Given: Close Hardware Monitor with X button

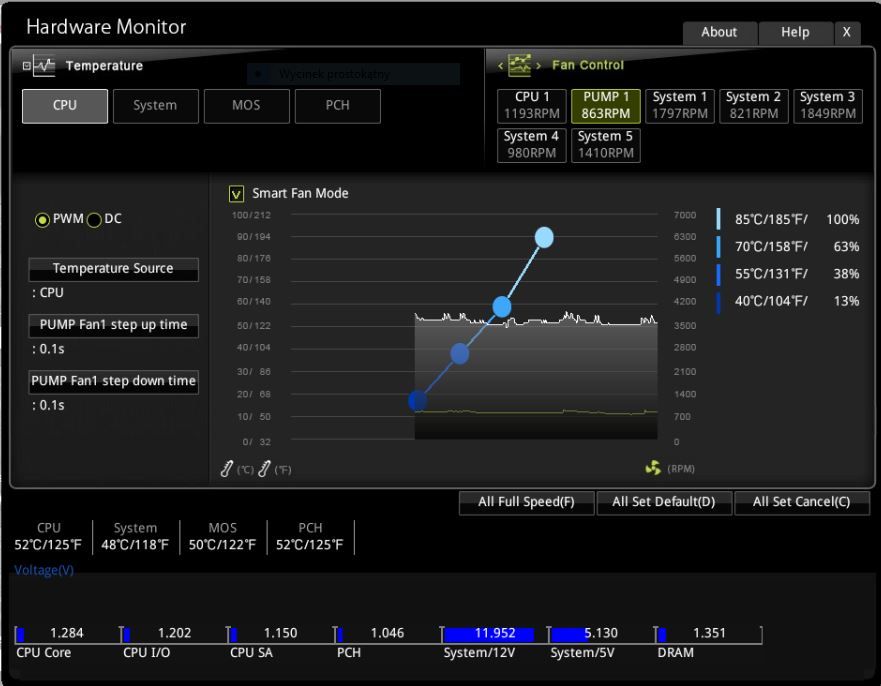Looking at the screenshot, I should (847, 33).
